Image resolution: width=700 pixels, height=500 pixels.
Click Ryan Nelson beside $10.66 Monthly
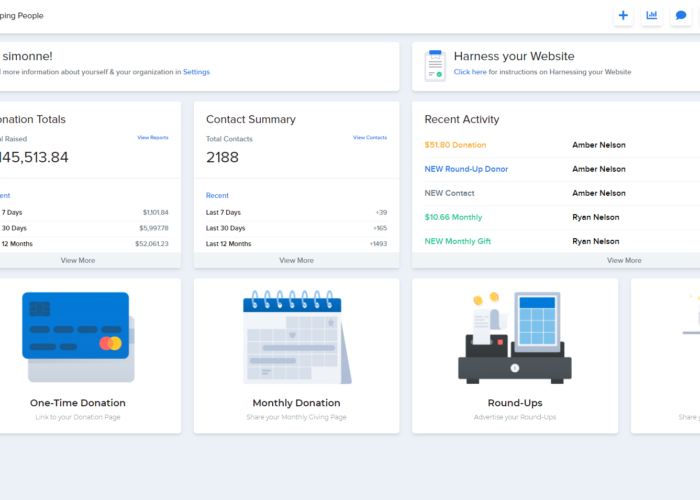tap(596, 217)
